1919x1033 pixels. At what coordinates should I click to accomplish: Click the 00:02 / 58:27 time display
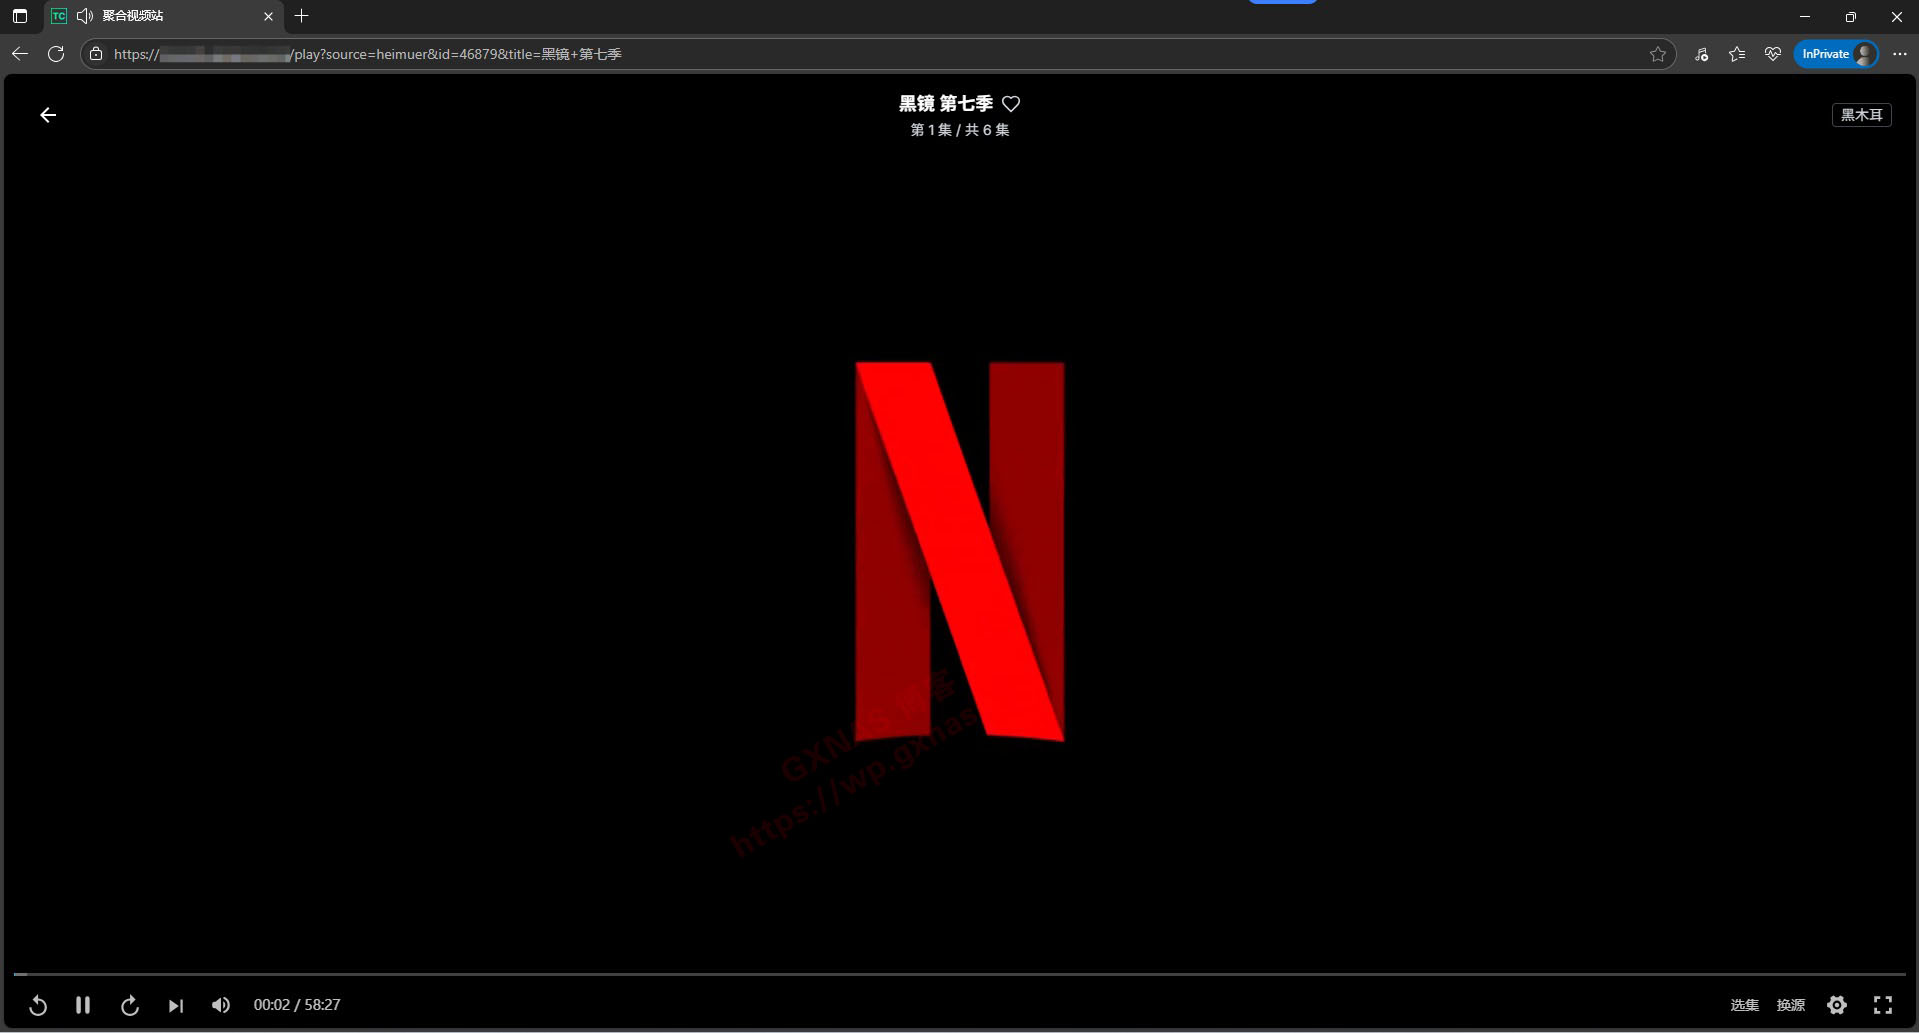click(x=297, y=1005)
